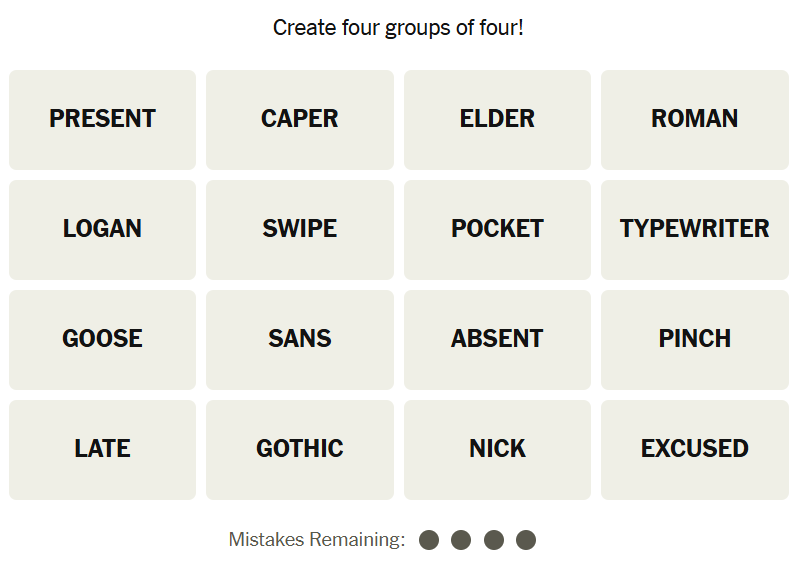806x567 pixels.
Task: Choose the GOTHIC tile
Action: (299, 449)
